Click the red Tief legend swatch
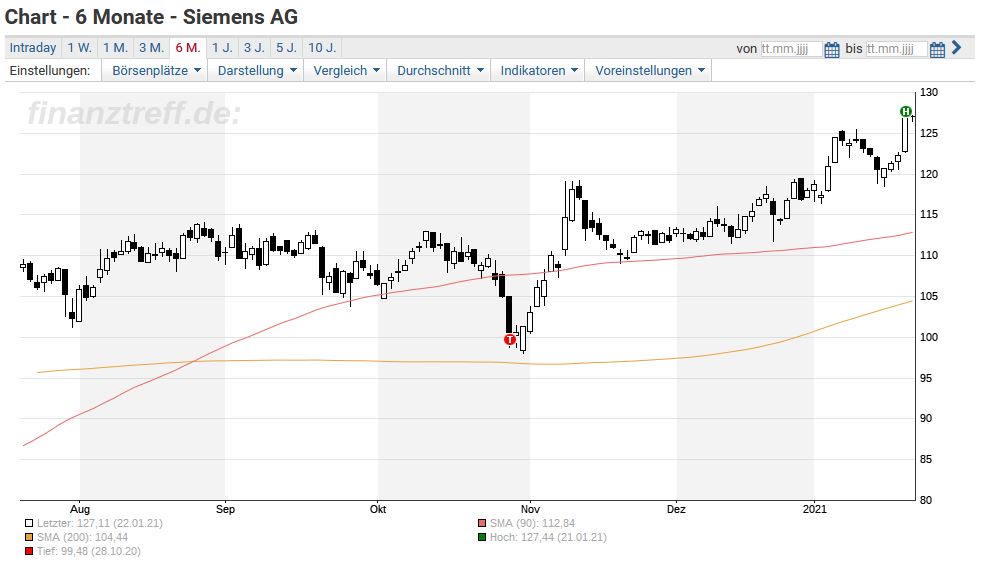 [29, 551]
